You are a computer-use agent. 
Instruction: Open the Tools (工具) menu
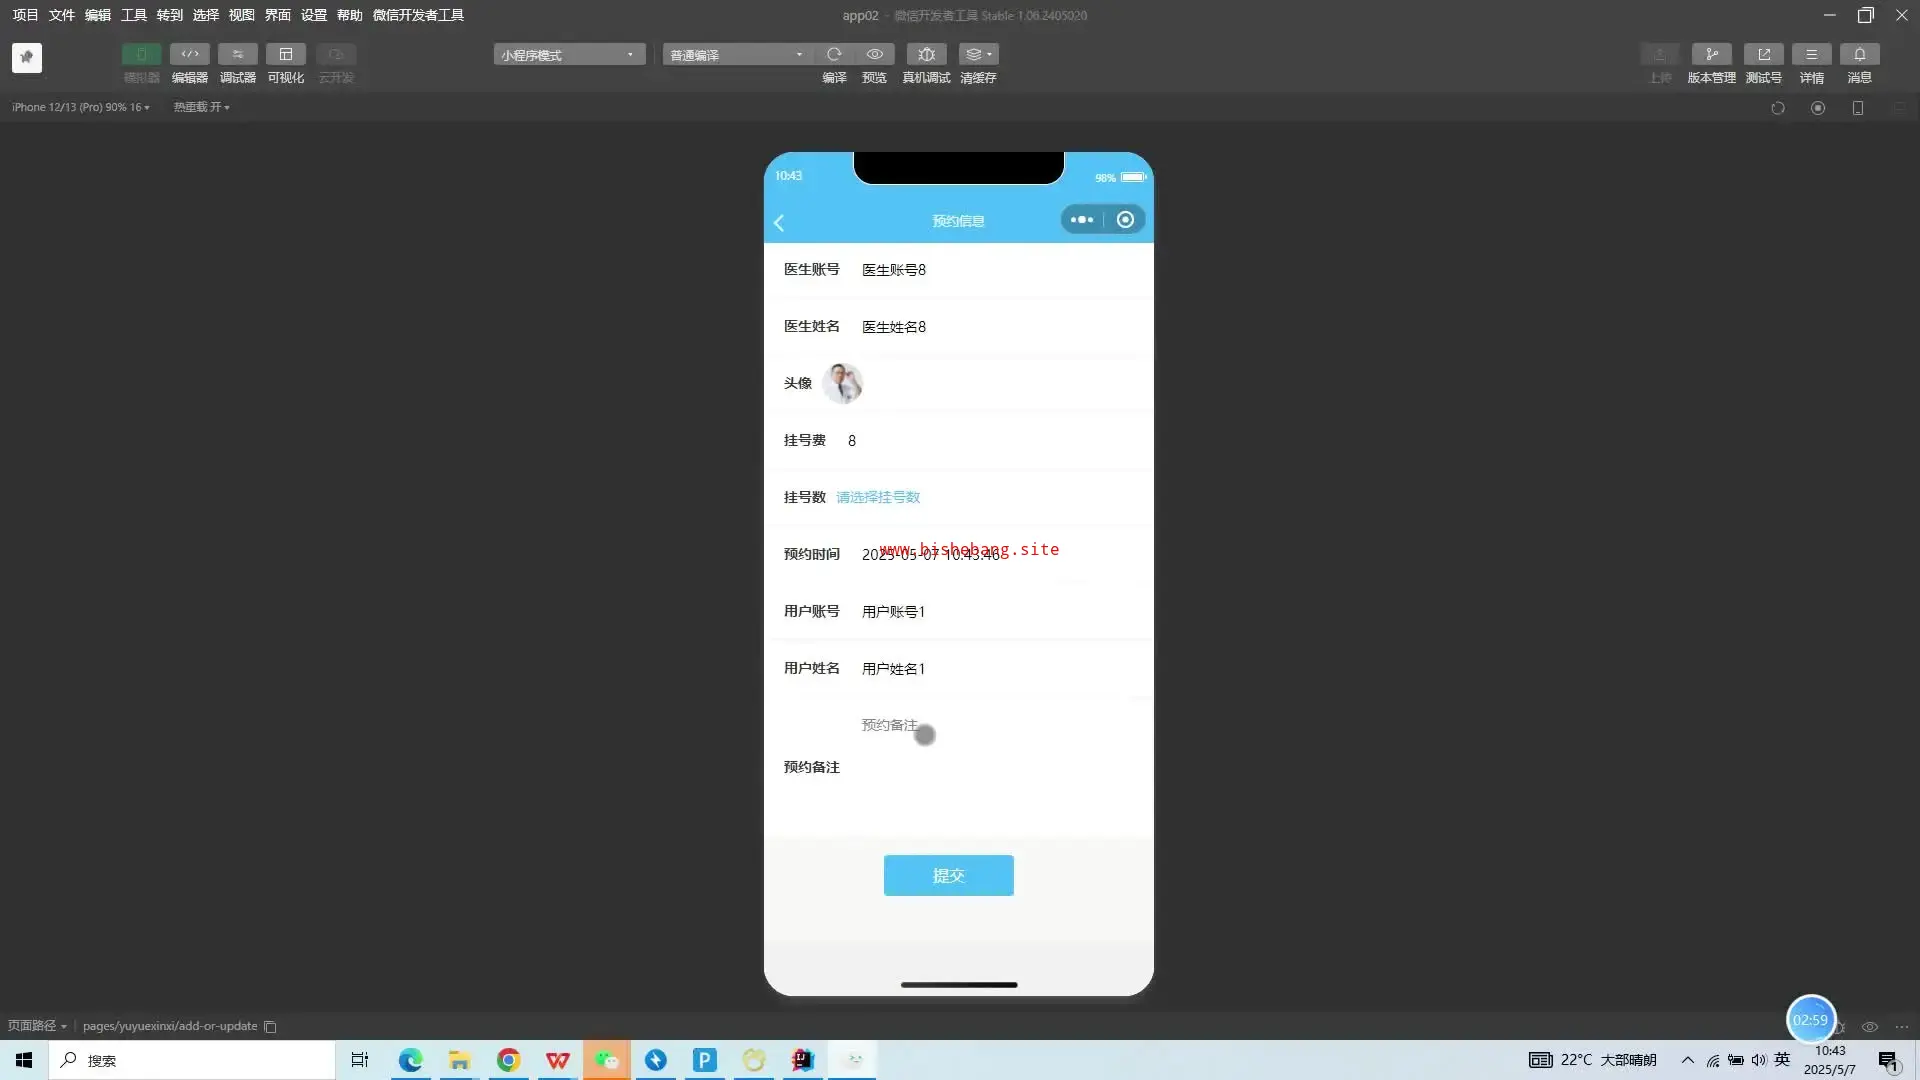pyautogui.click(x=133, y=15)
